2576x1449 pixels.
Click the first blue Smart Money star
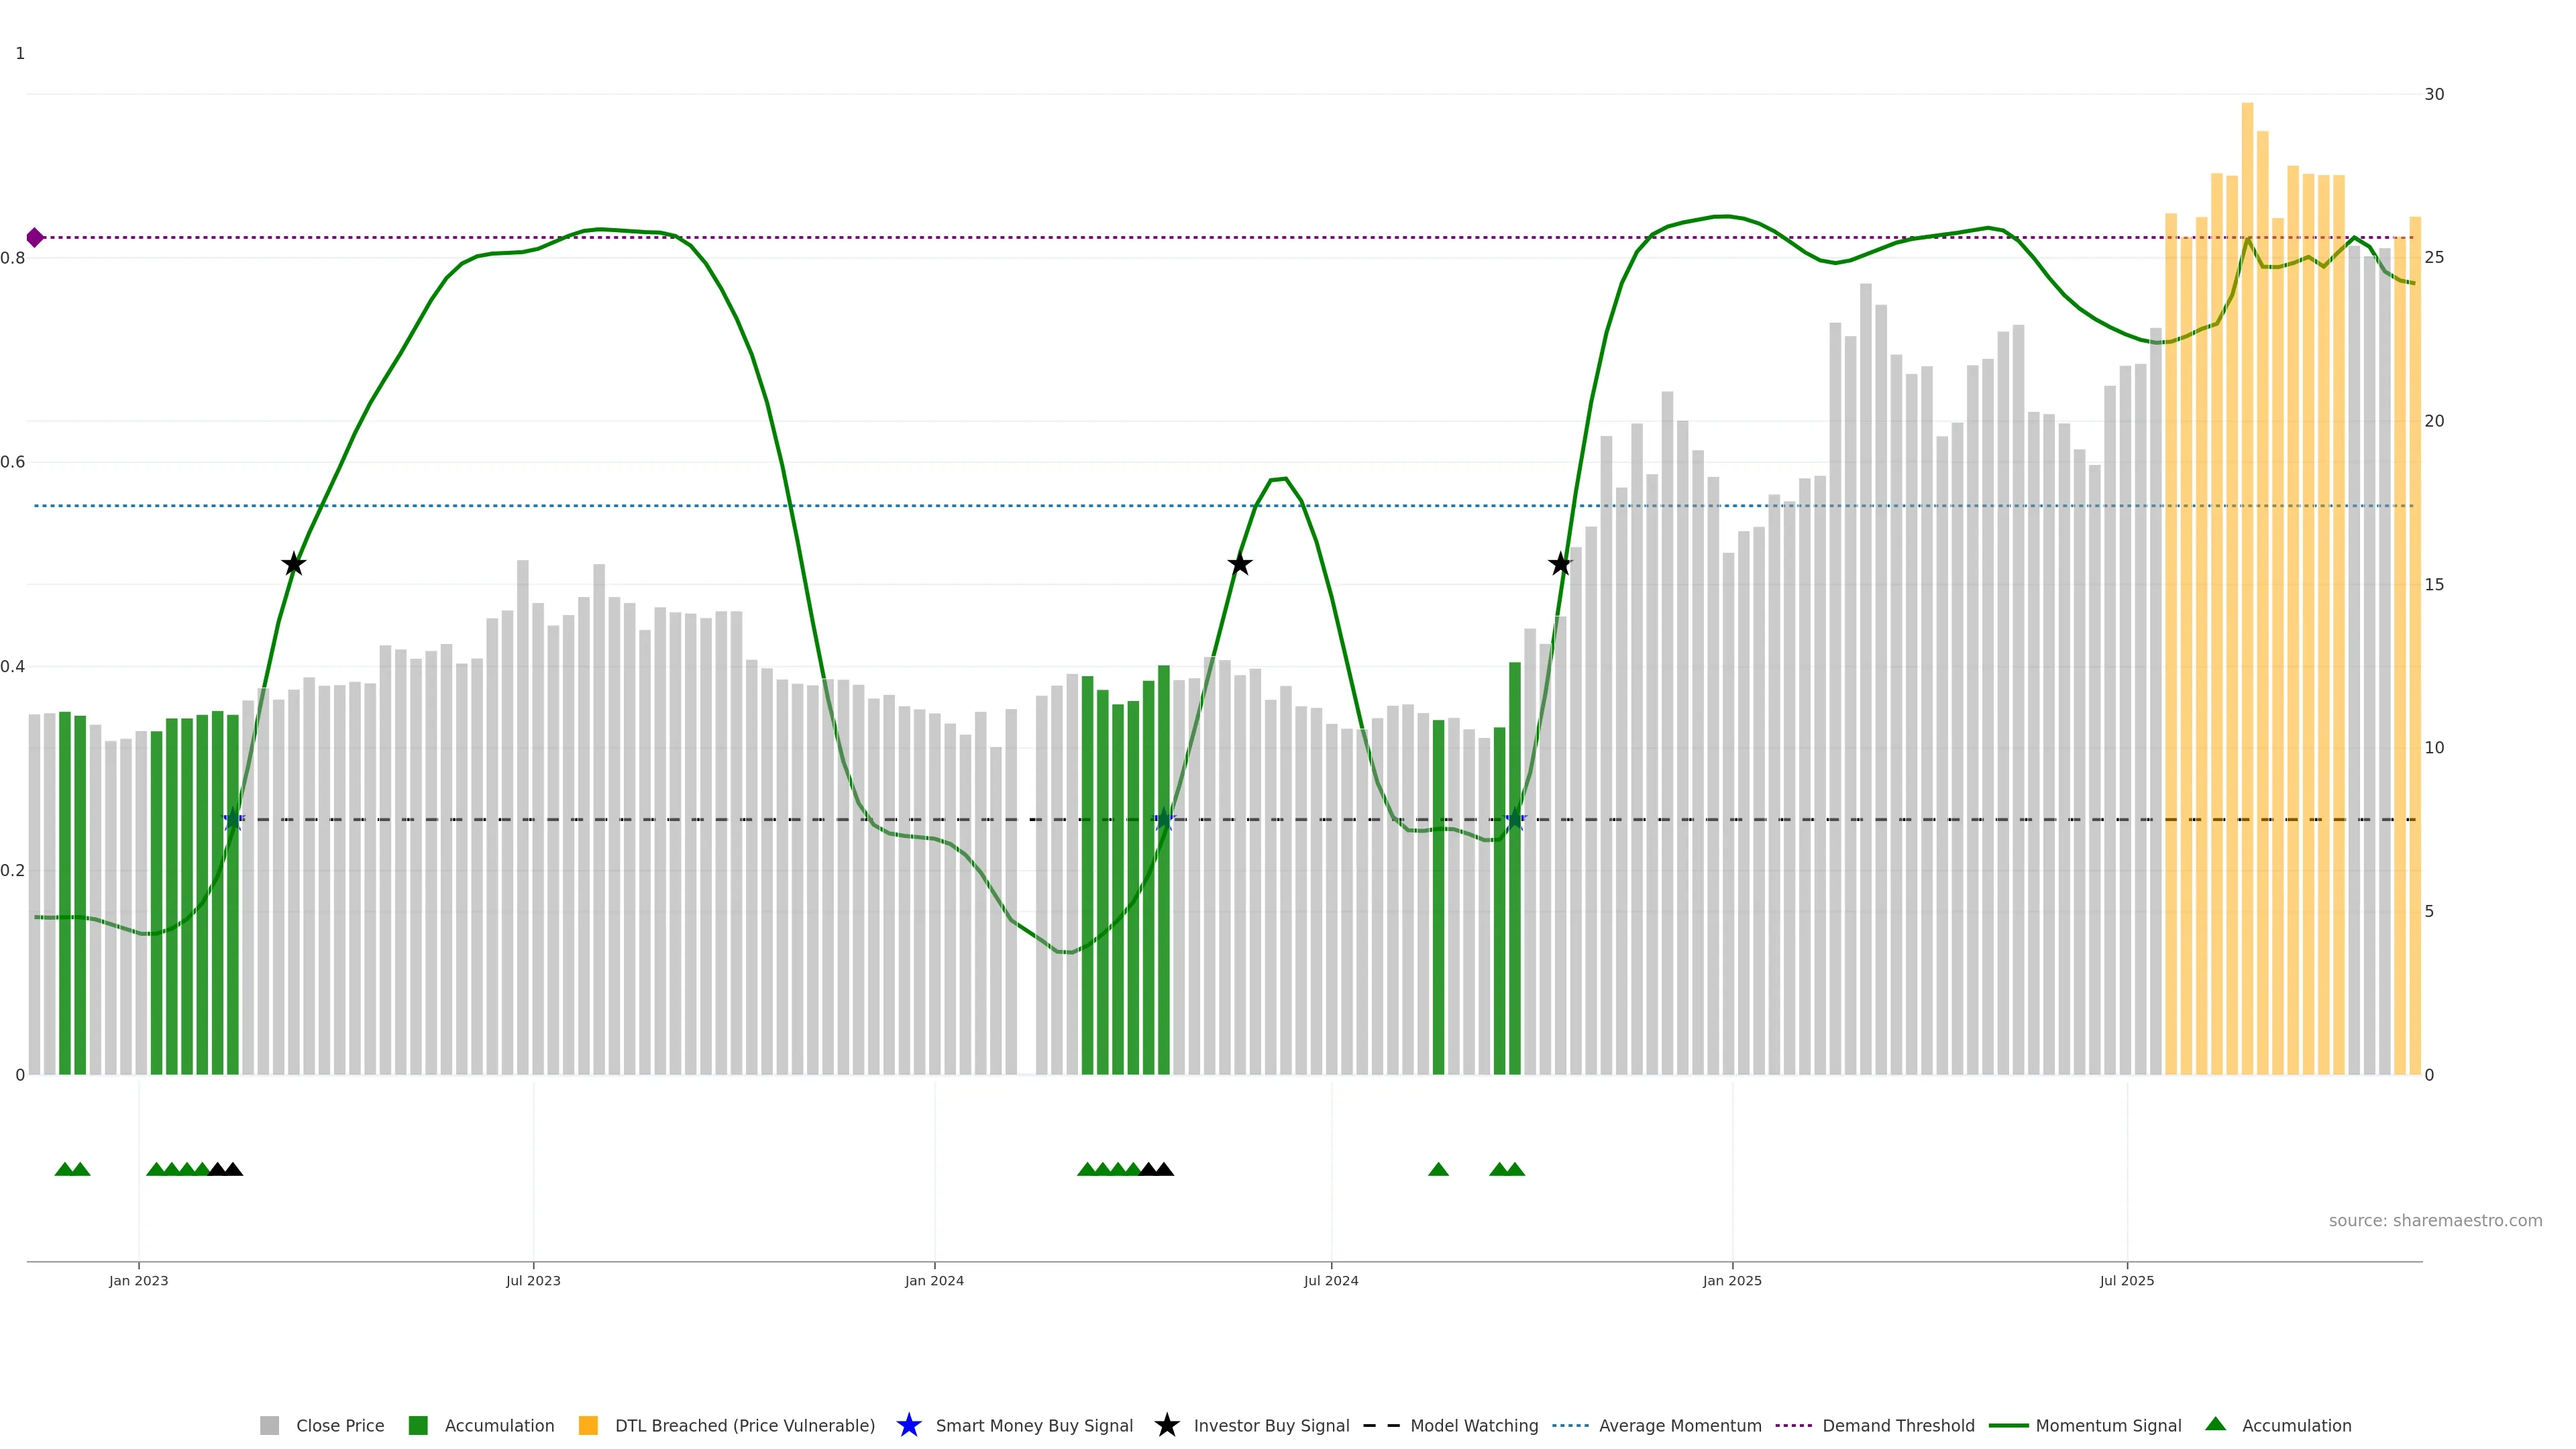[x=233, y=819]
